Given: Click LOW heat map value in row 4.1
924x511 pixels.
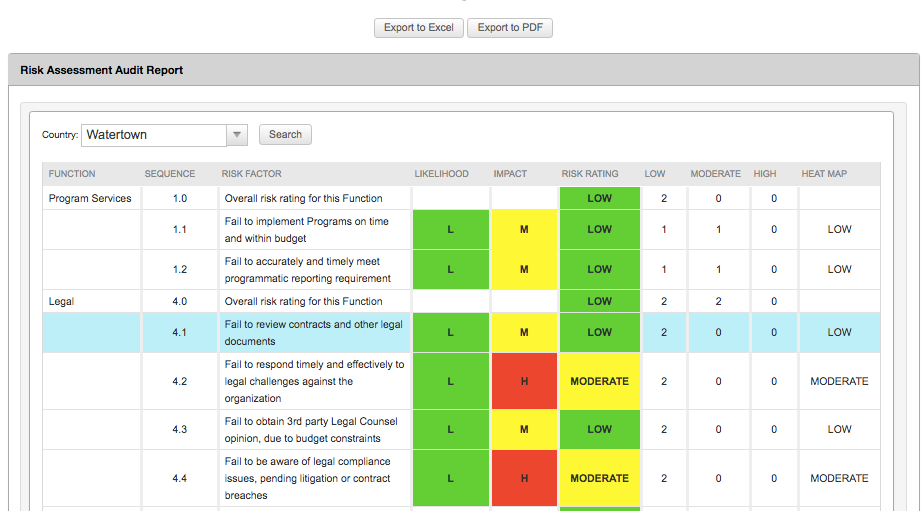Looking at the screenshot, I should click(x=839, y=332).
